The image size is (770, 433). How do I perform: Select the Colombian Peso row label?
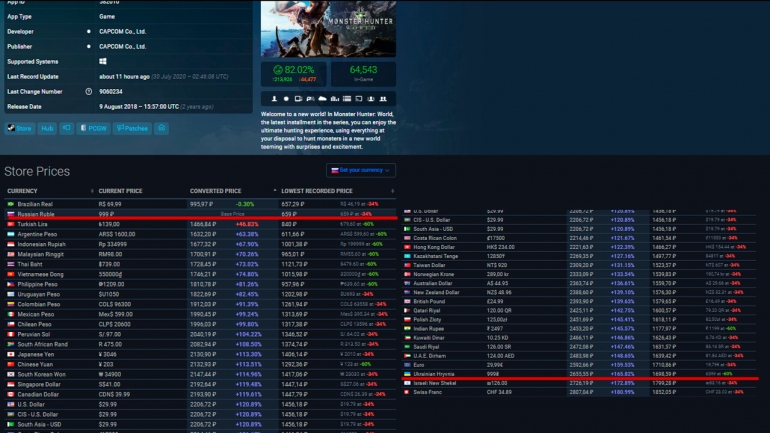coord(39,304)
